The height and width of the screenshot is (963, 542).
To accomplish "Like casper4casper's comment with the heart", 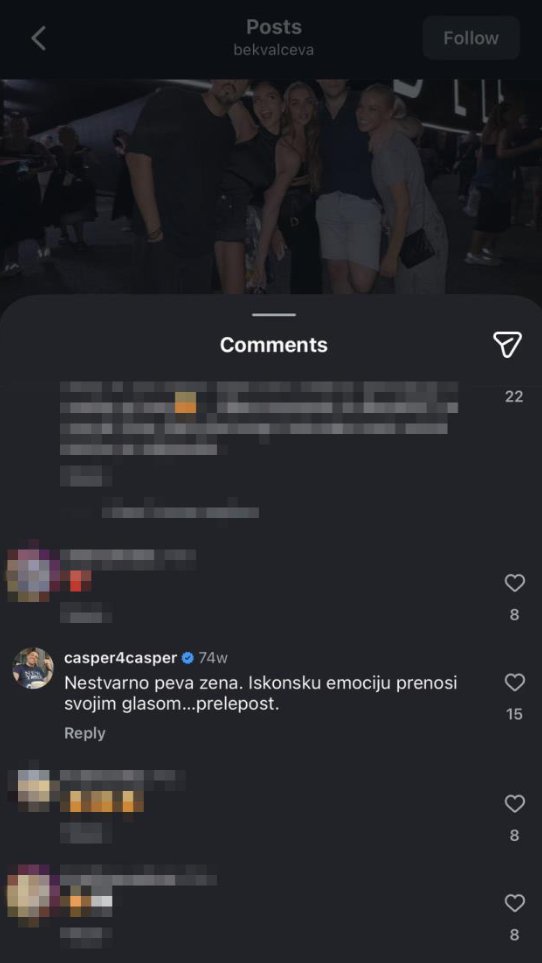I will tap(514, 682).
